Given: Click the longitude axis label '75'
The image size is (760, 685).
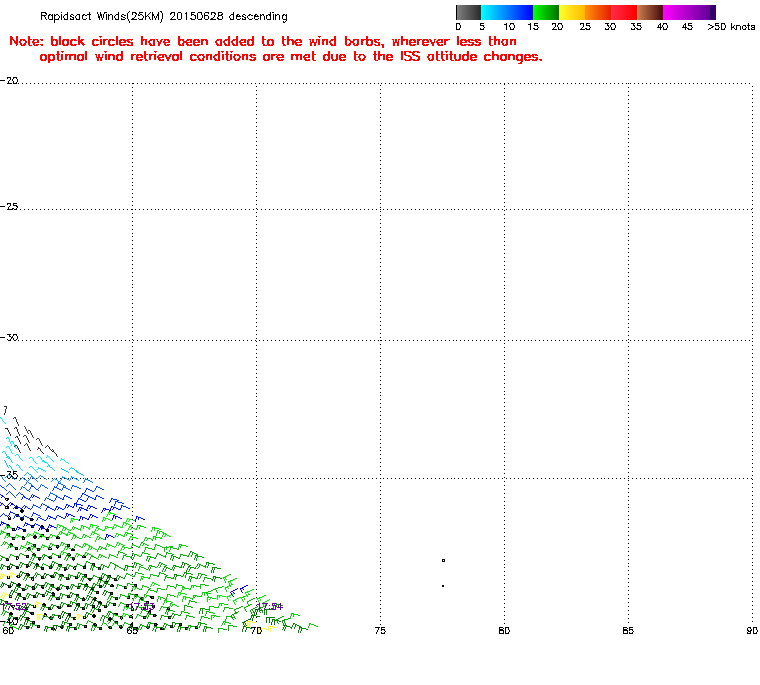Looking at the screenshot, I should click(380, 630).
